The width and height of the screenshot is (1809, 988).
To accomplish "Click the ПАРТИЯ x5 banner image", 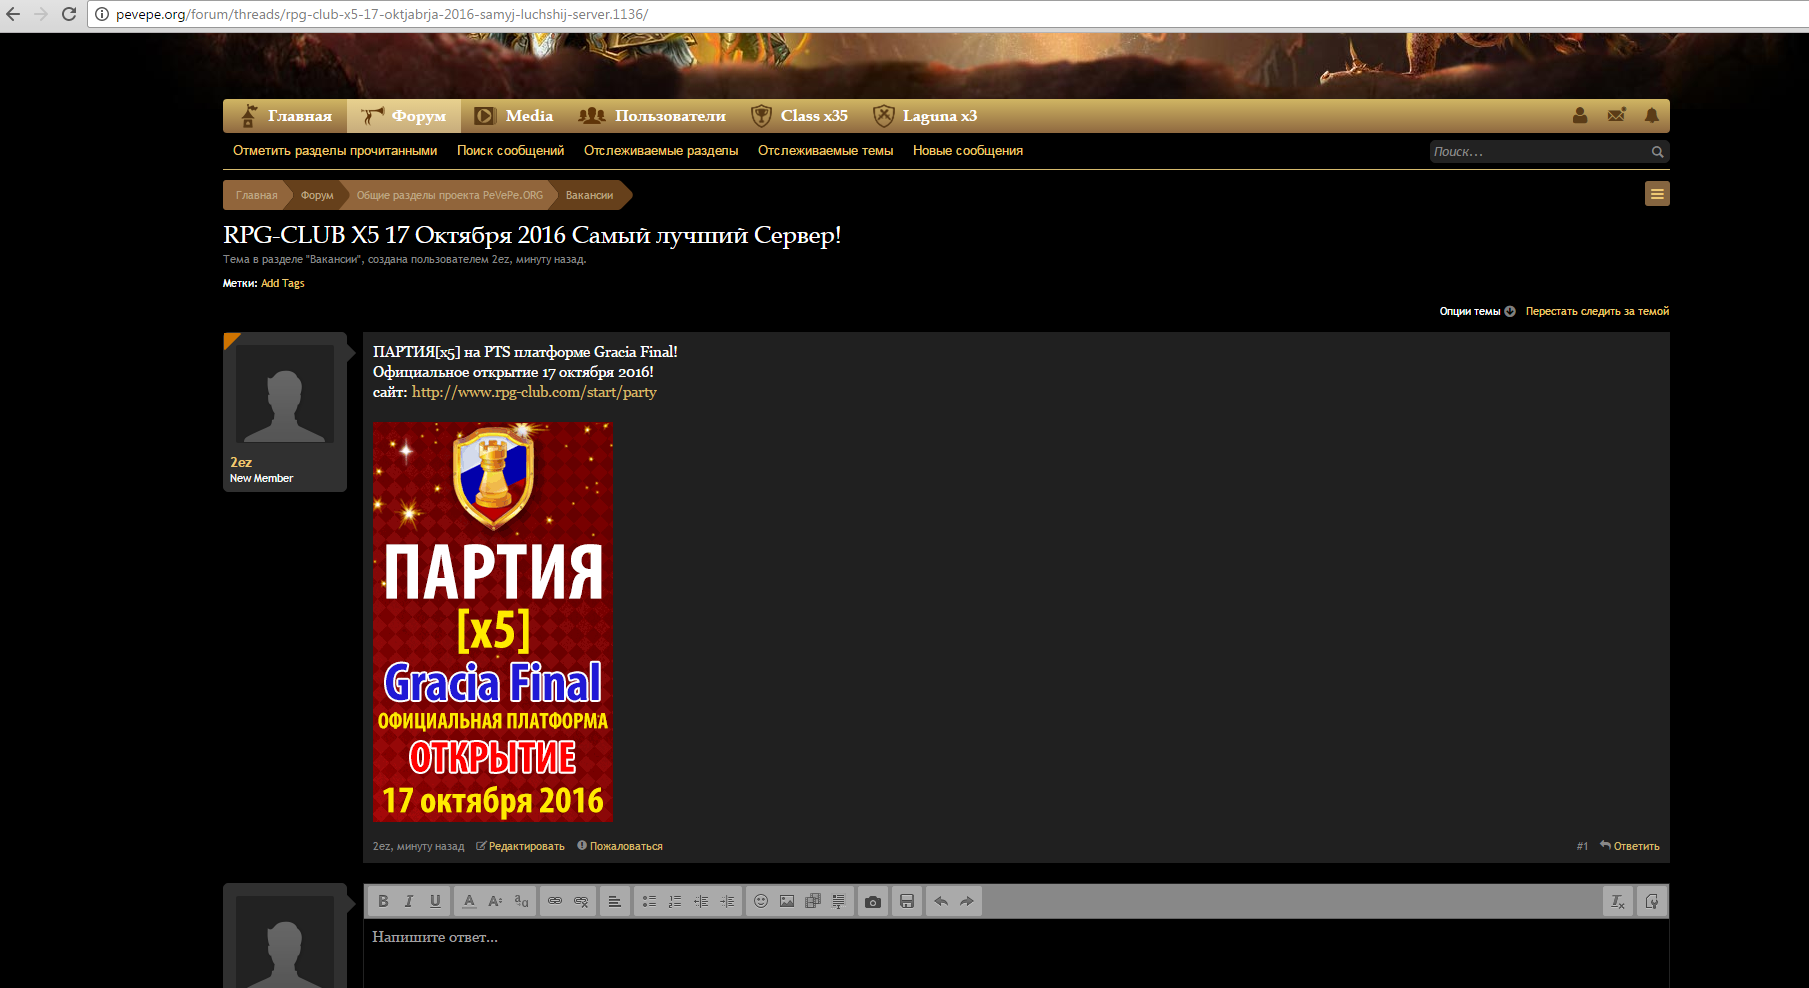I will tap(493, 621).
